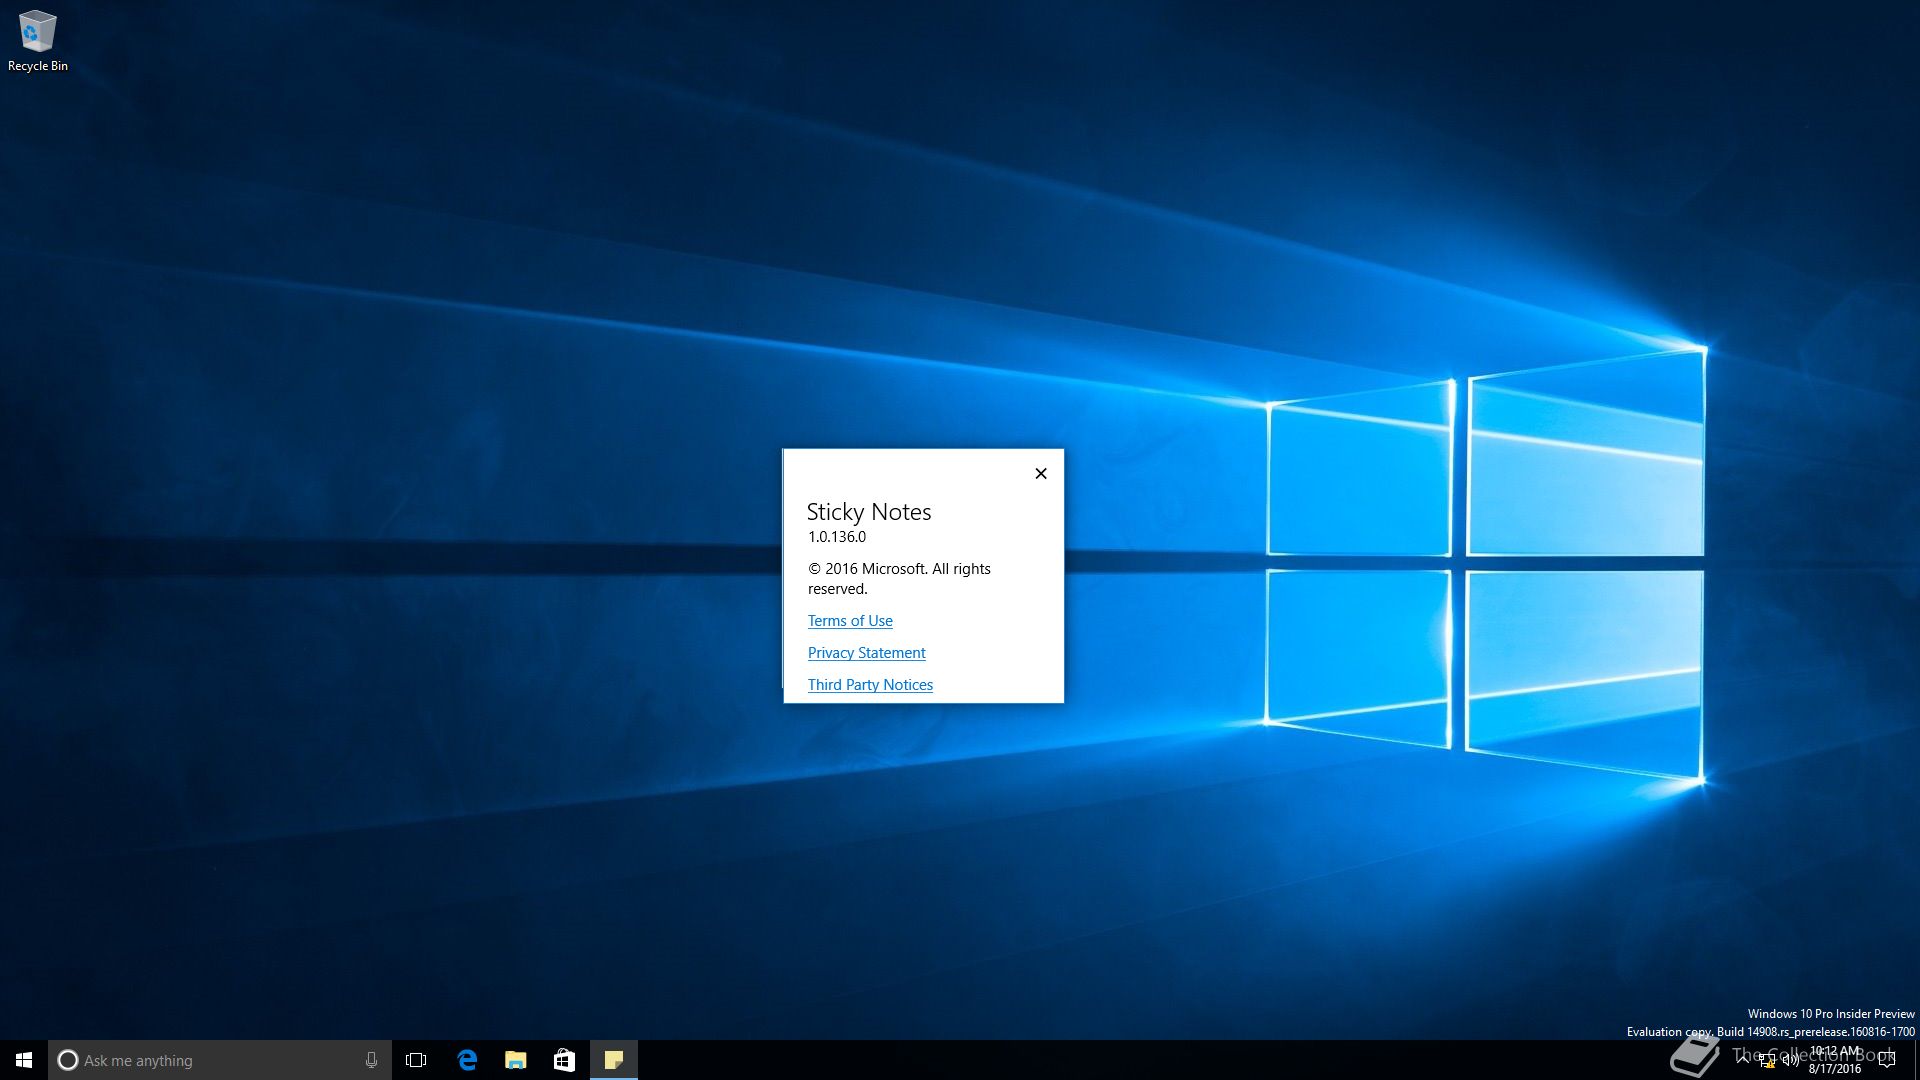Click the Sticky Notes dialog title text
Image resolution: width=1920 pixels, height=1080 pixels.
tap(869, 512)
